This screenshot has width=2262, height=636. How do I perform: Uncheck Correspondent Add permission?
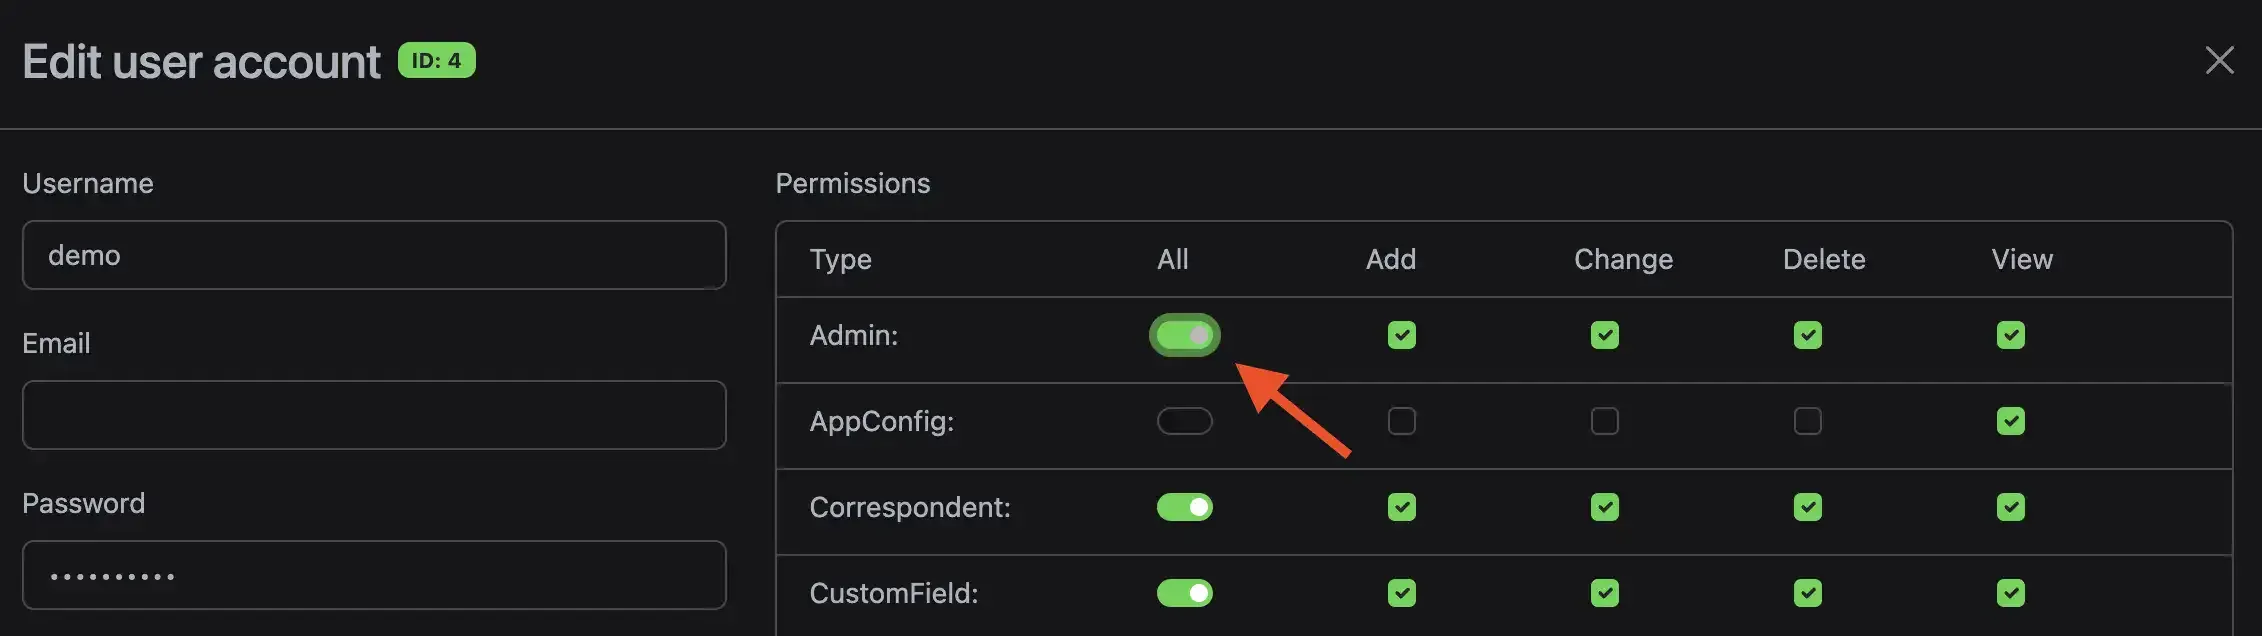(1402, 507)
